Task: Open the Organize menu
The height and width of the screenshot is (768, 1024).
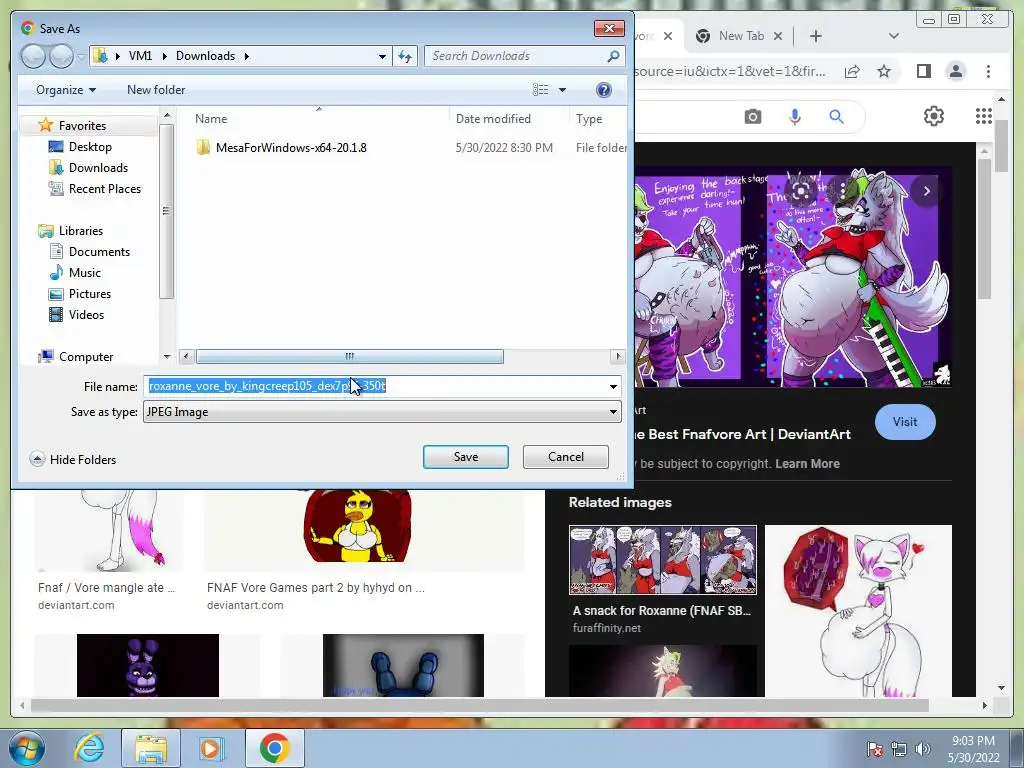Action: point(66,89)
